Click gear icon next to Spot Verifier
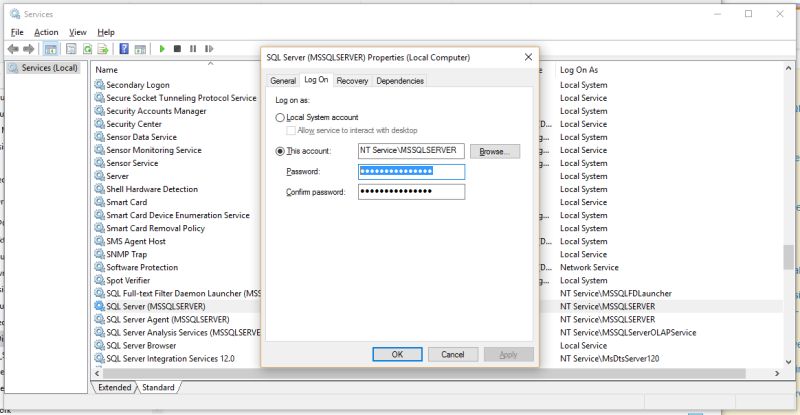Viewport: 800px width, 415px height. click(x=99, y=280)
